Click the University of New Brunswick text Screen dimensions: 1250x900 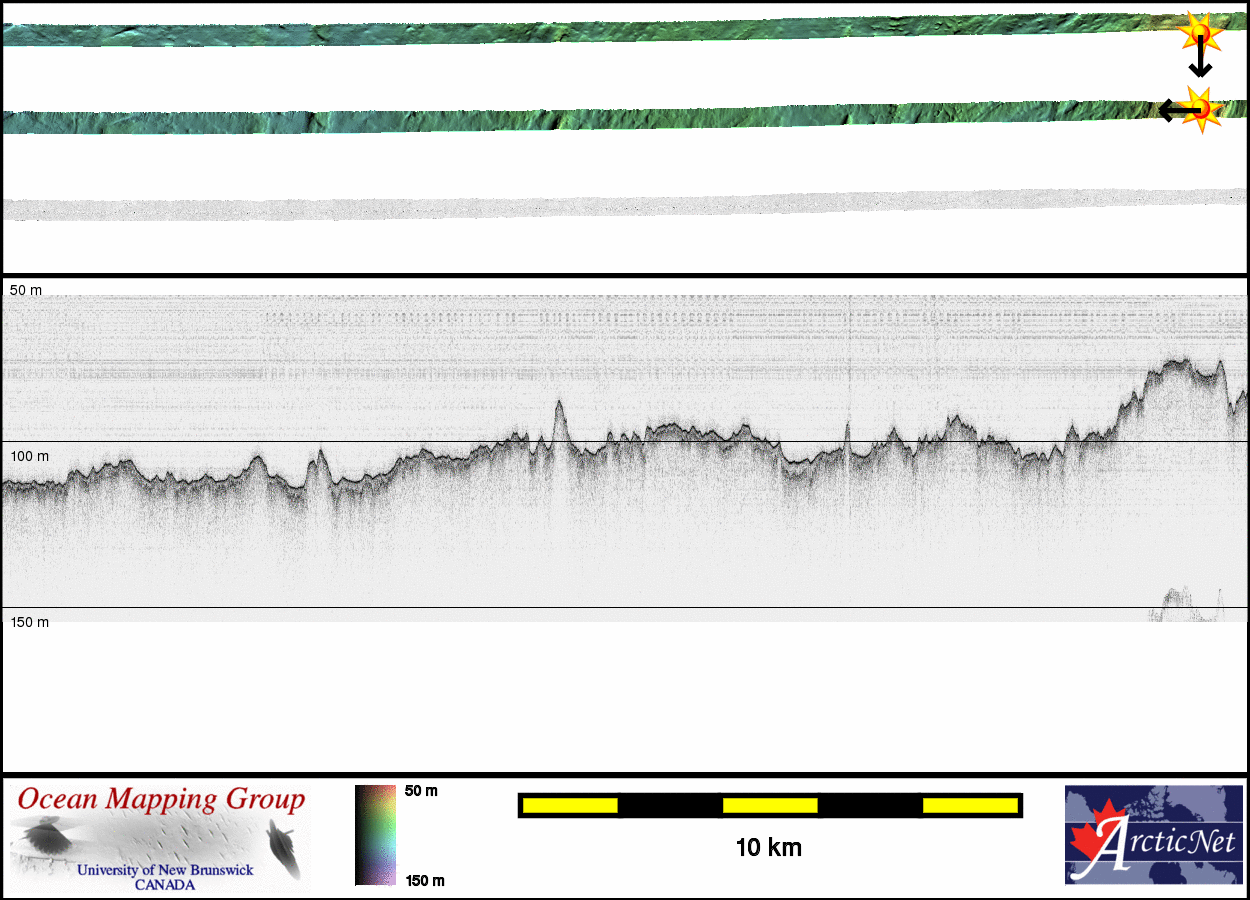click(x=165, y=870)
